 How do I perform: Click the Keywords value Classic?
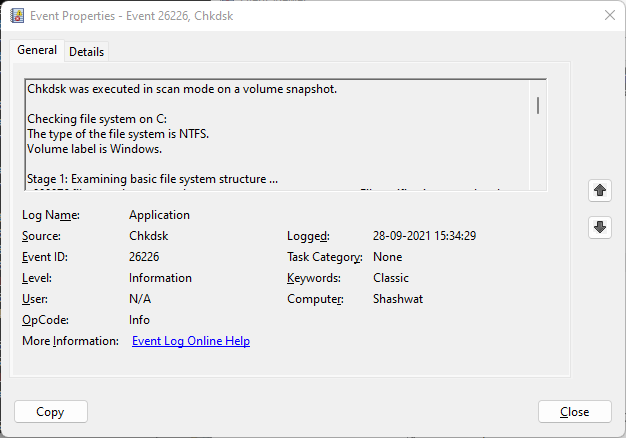[391, 278]
